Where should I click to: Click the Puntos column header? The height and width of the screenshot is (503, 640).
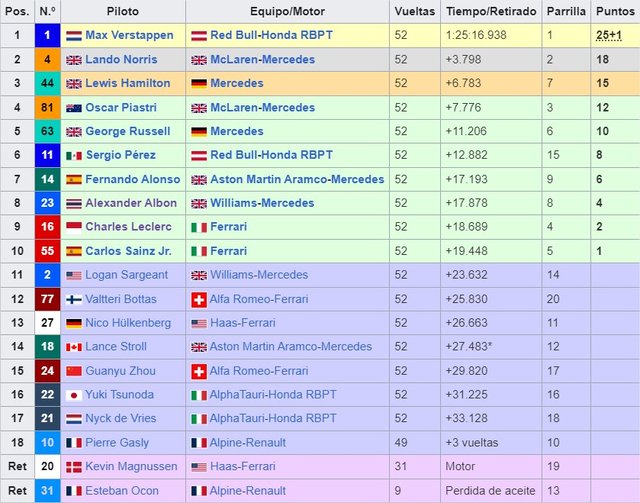(x=615, y=11)
